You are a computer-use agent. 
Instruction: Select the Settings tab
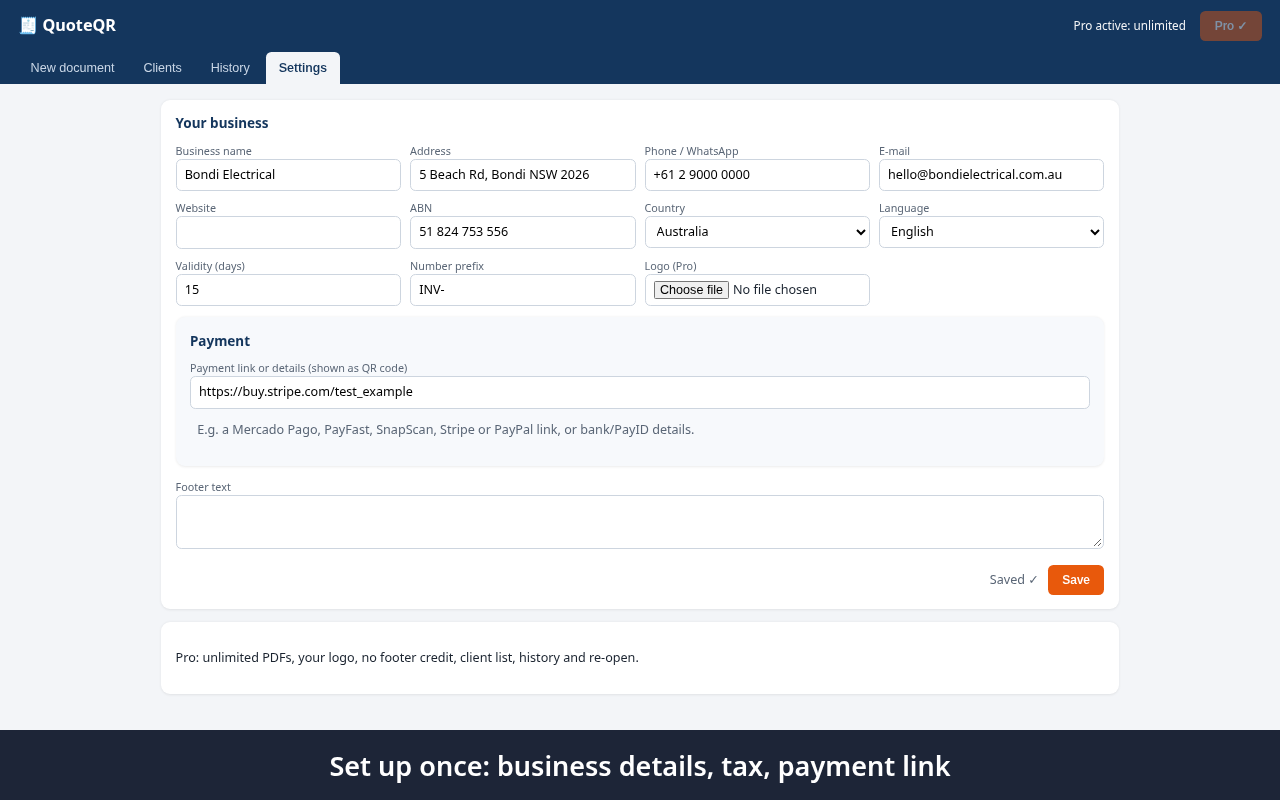pyautogui.click(x=303, y=68)
